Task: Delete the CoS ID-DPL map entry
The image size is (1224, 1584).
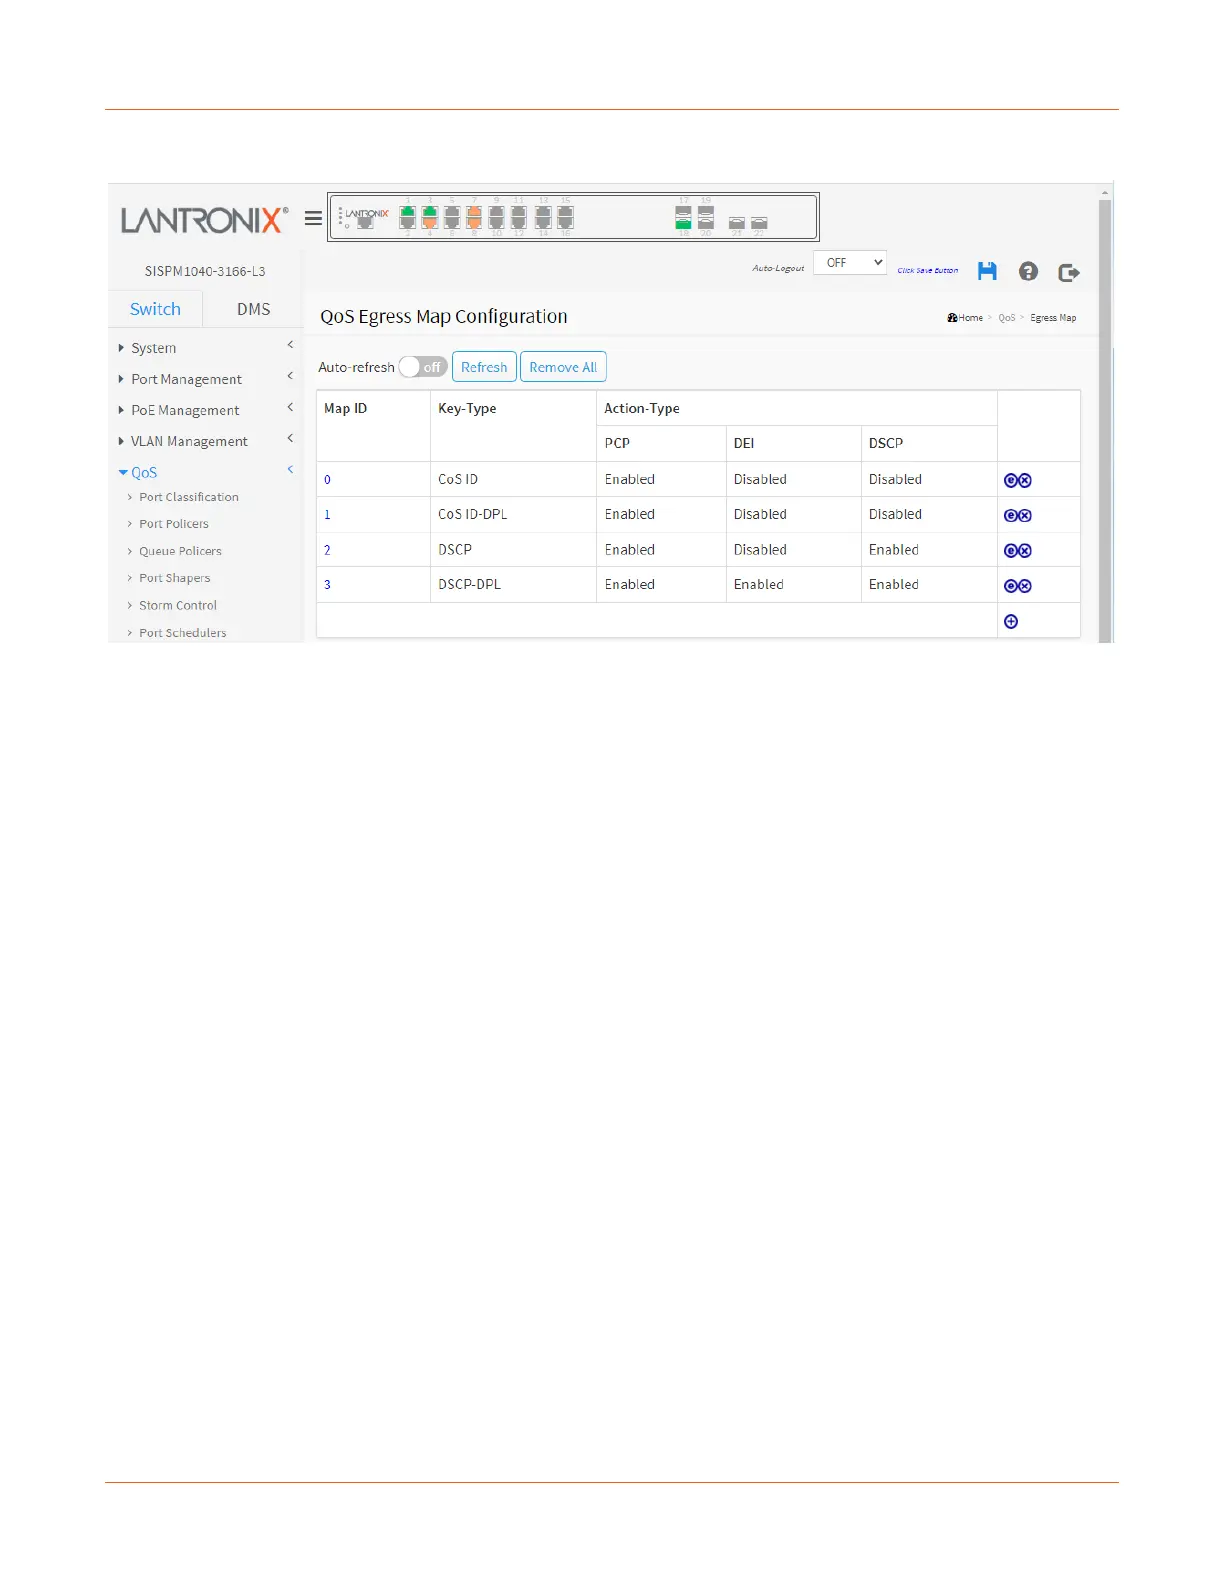Action: tap(1025, 516)
